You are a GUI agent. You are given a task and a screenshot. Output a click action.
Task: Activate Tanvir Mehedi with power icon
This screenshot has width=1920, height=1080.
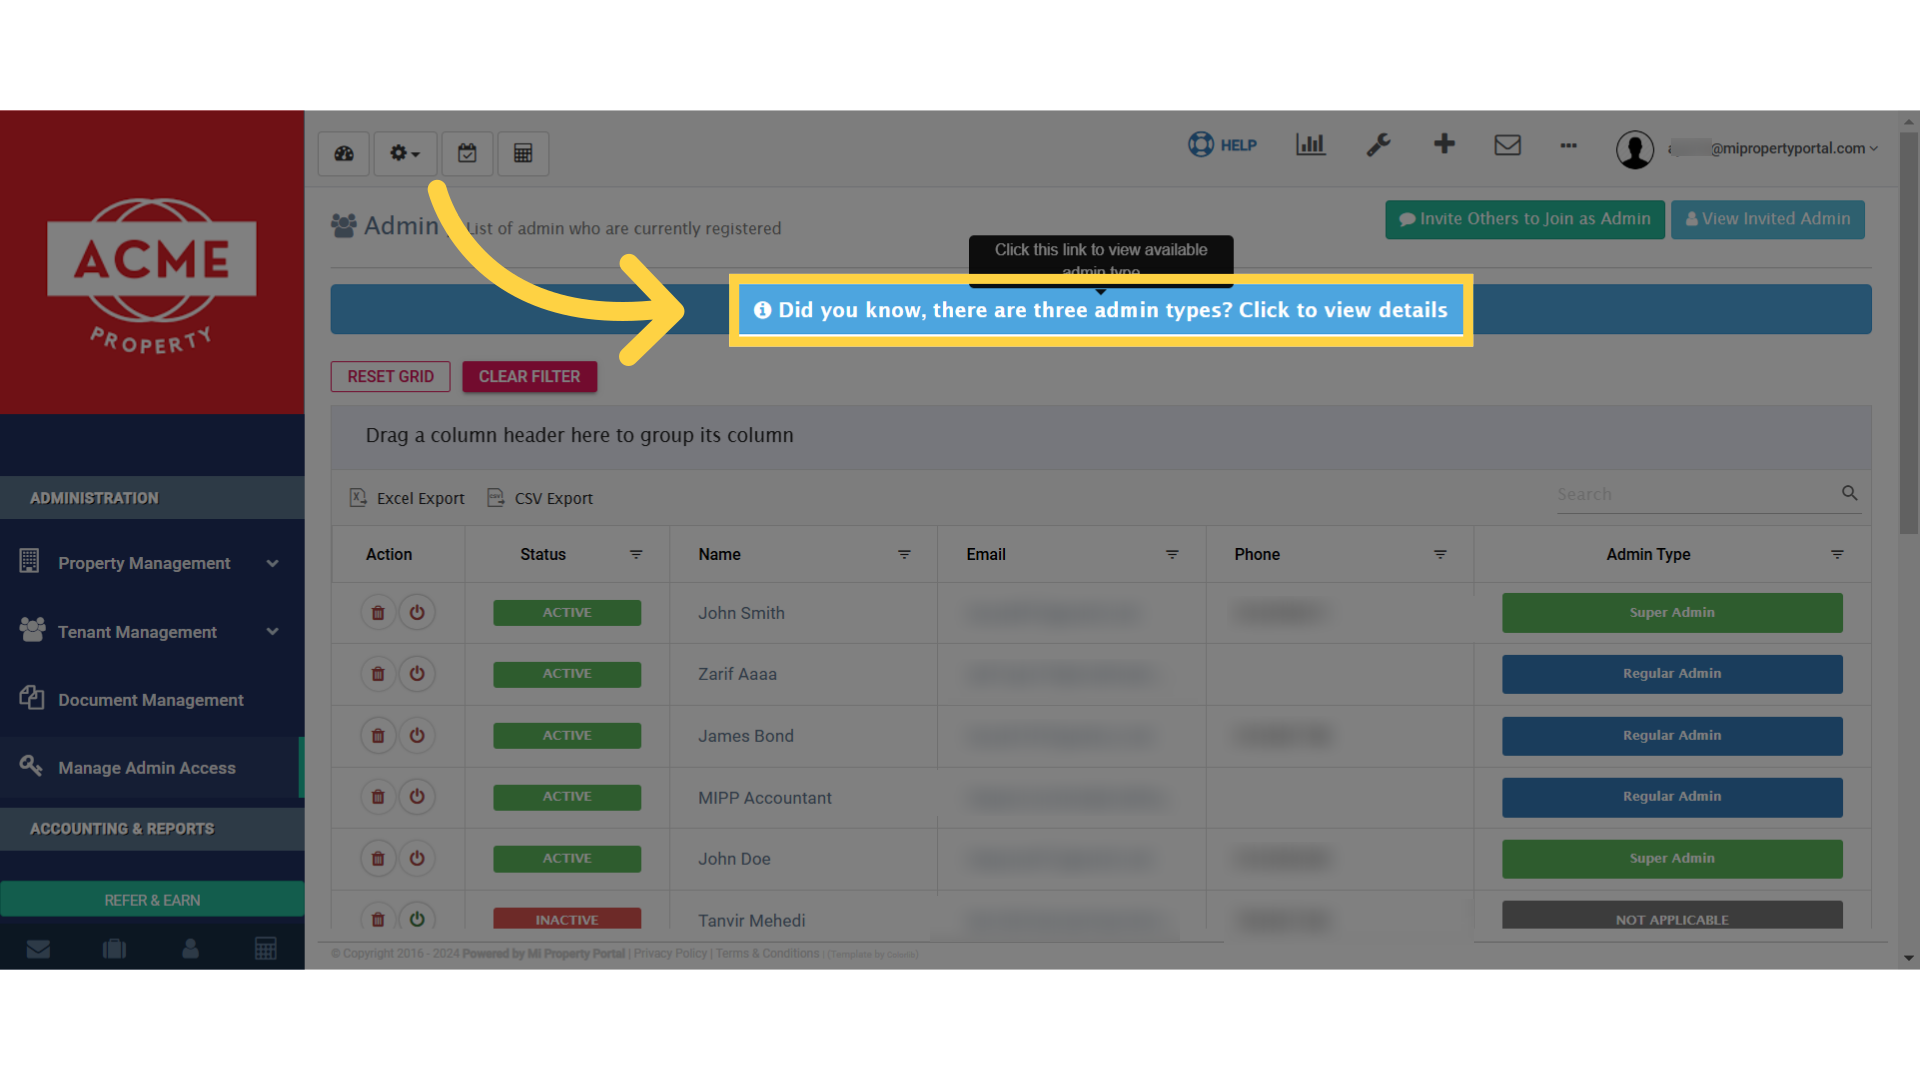click(417, 918)
